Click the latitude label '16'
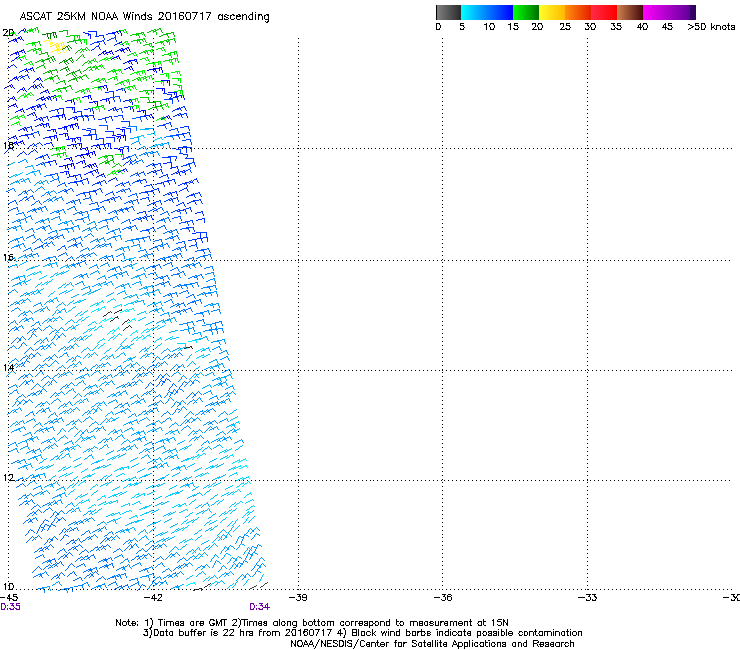The height and width of the screenshot is (650, 740). point(8,257)
